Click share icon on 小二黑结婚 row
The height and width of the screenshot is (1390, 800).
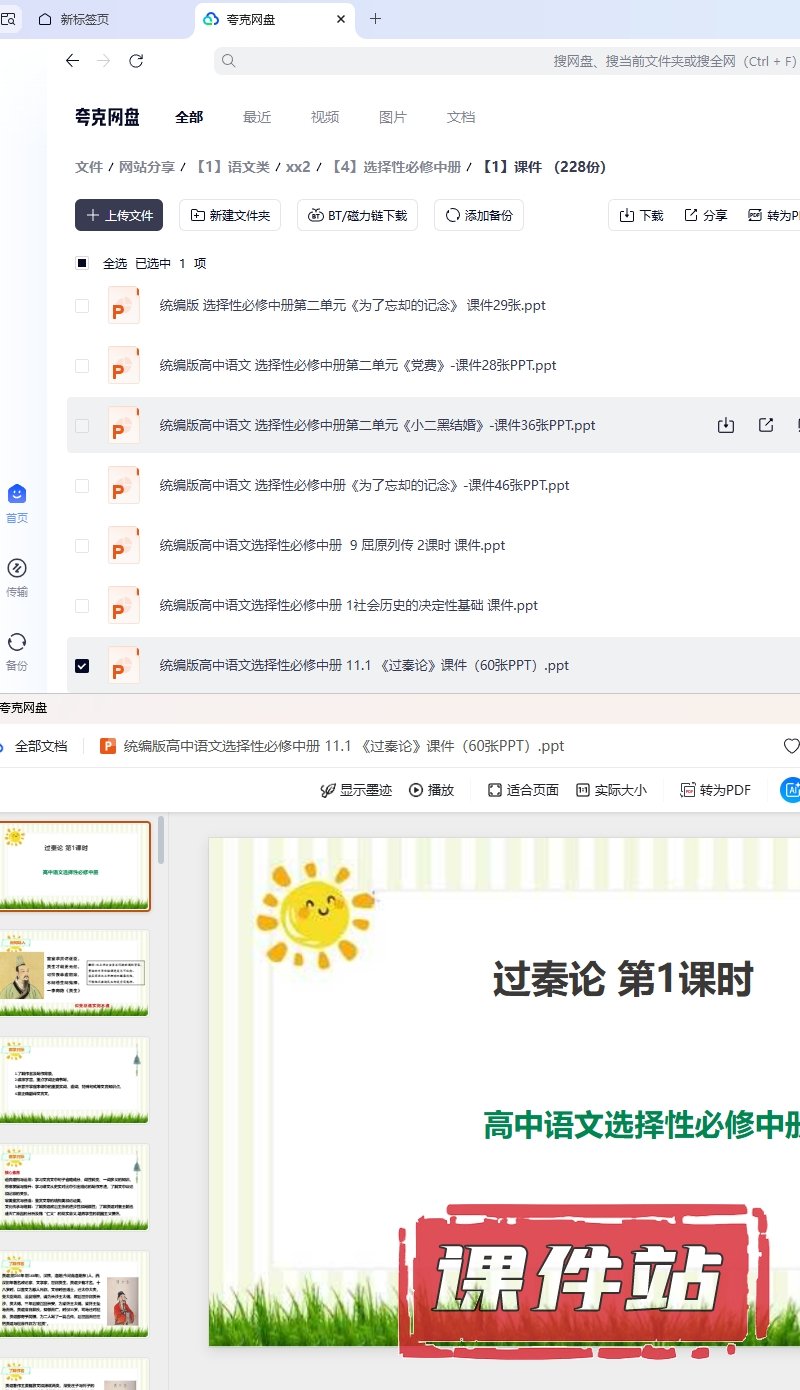766,425
